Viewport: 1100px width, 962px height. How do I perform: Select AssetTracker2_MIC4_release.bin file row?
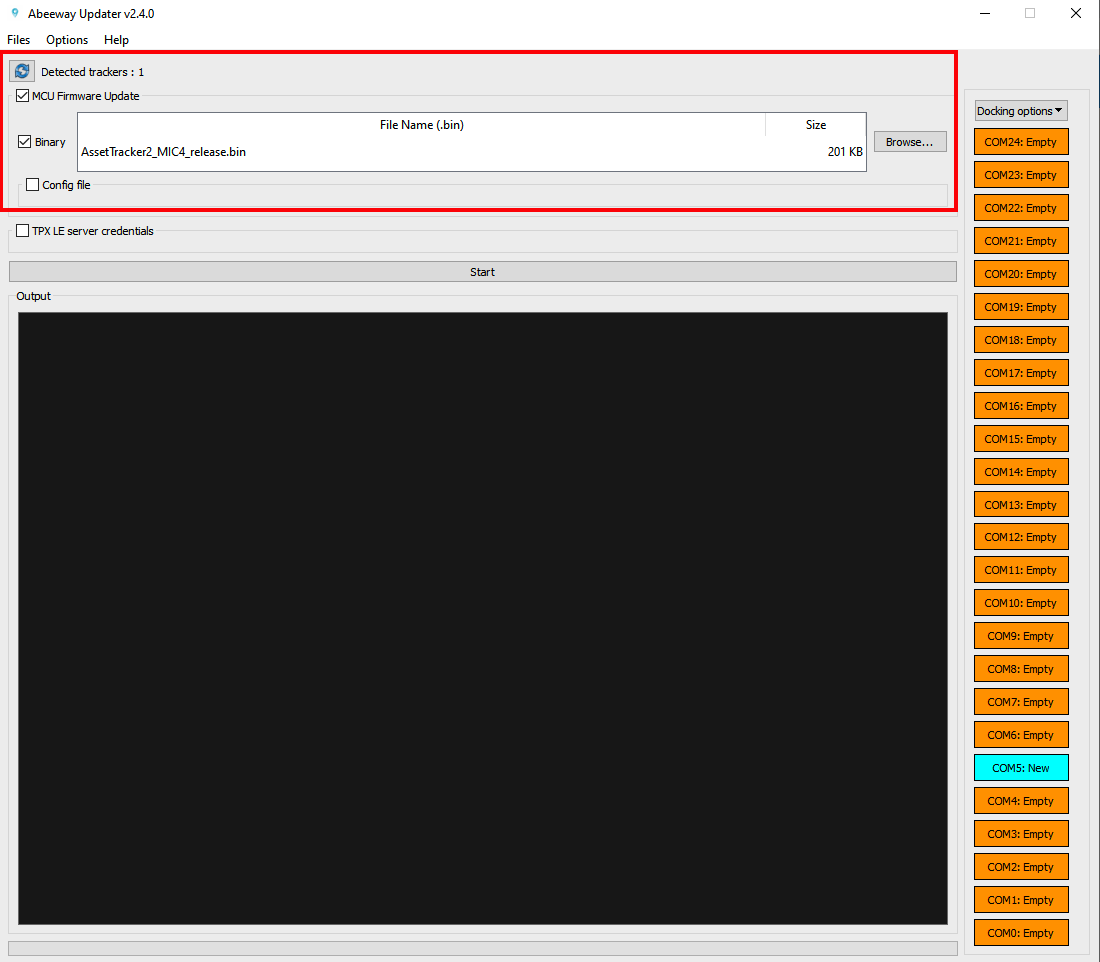click(471, 152)
